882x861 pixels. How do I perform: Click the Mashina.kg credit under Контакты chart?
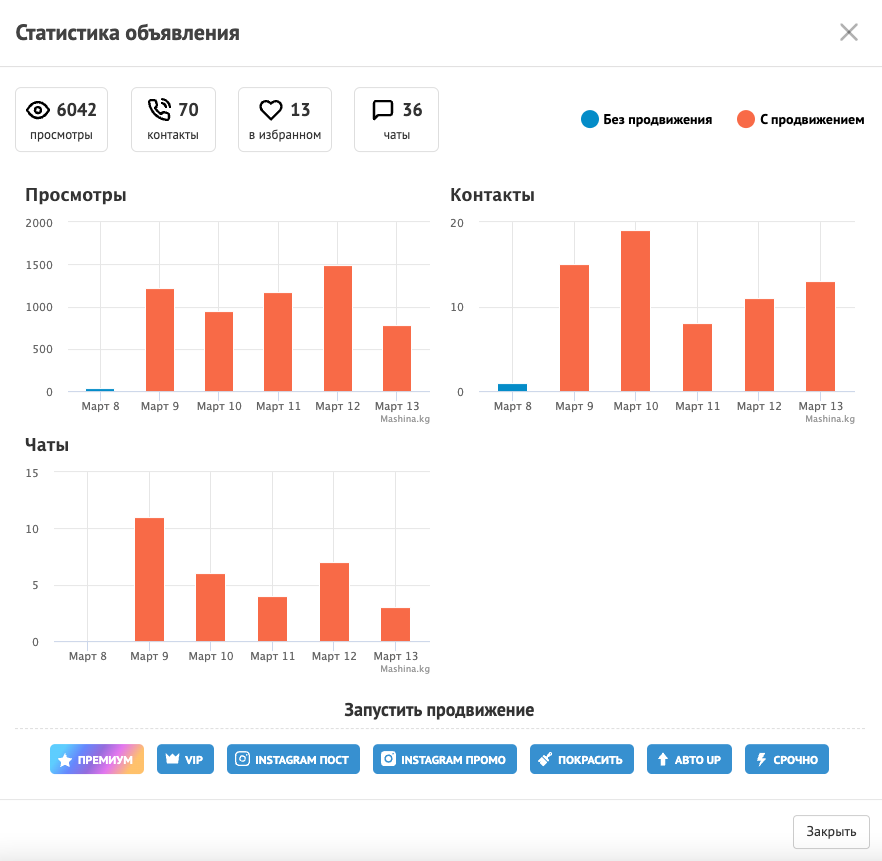tap(830, 419)
